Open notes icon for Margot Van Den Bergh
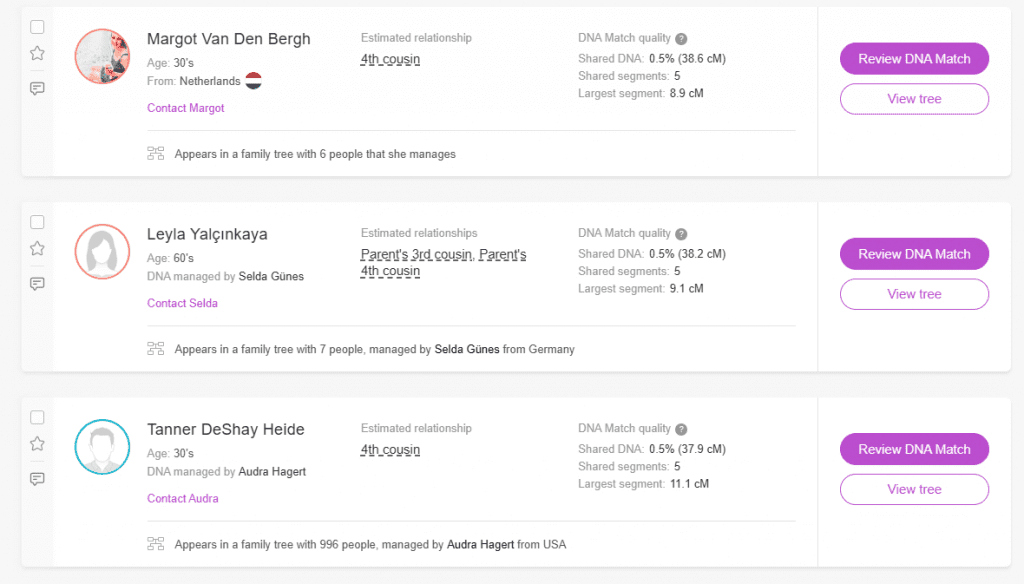1024x584 pixels. [x=37, y=88]
